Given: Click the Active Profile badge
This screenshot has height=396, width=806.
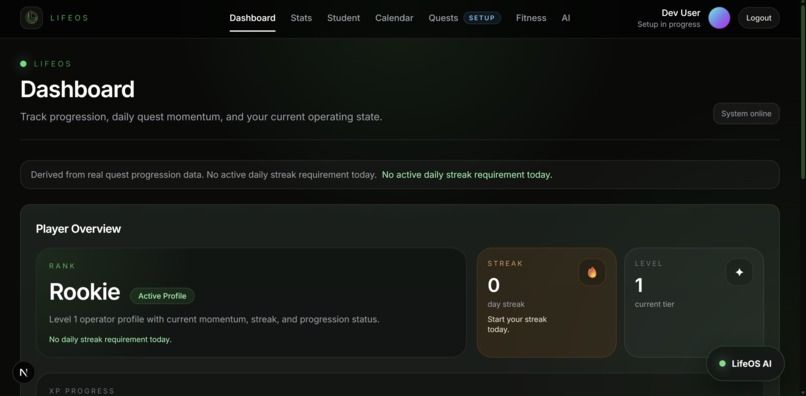Looking at the screenshot, I should (162, 296).
